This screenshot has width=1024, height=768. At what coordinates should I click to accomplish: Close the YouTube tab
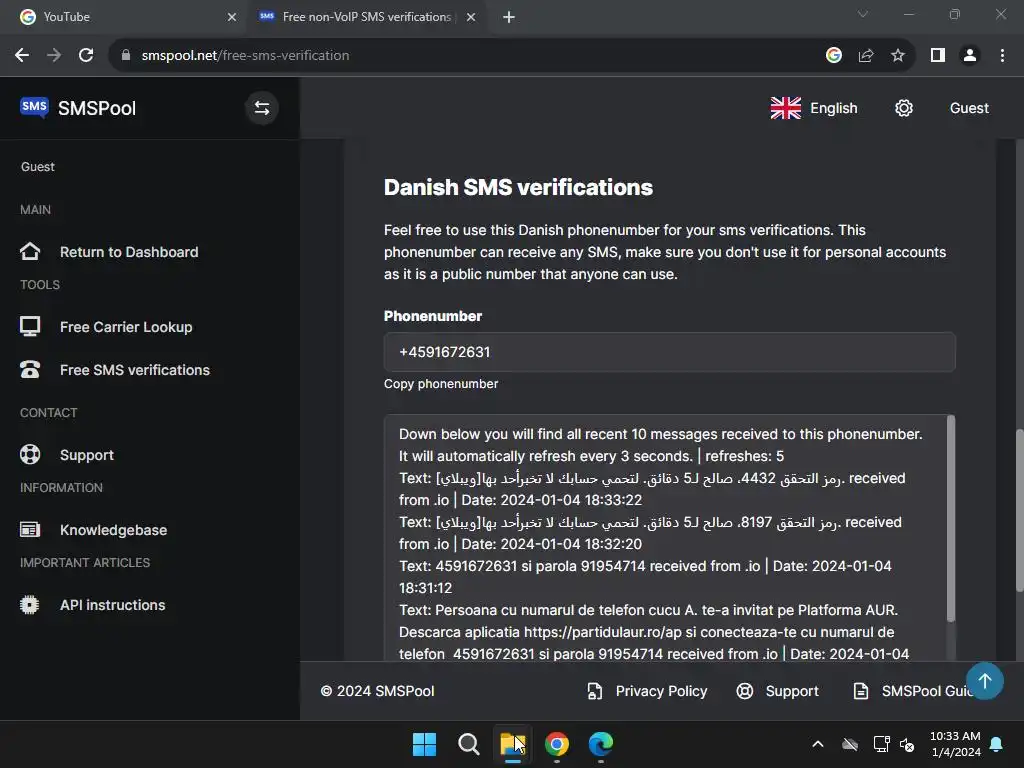click(x=232, y=17)
